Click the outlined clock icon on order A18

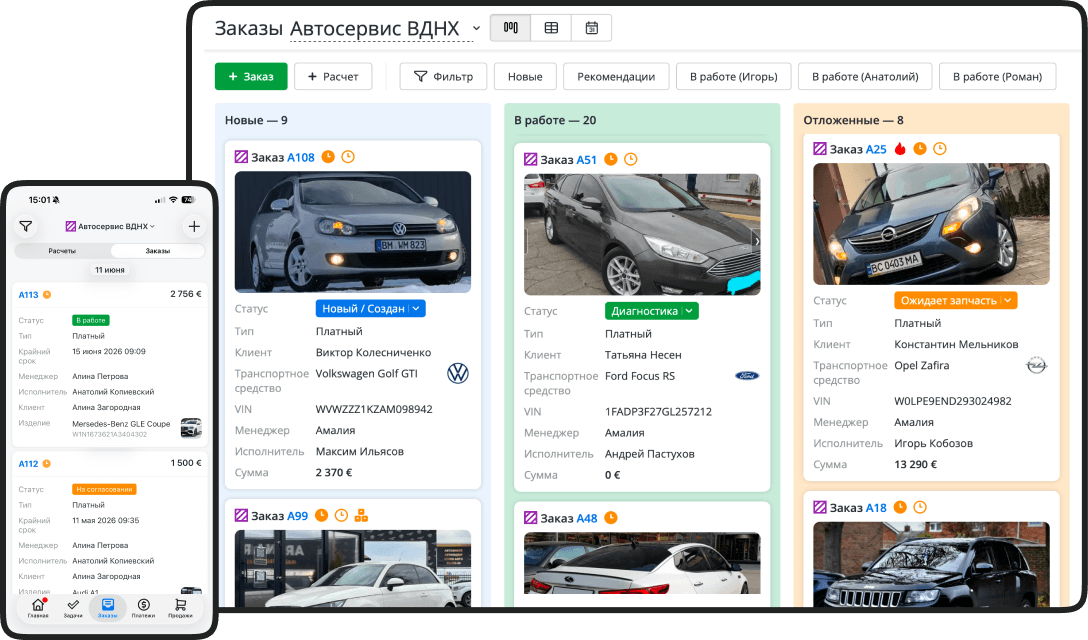(x=919, y=507)
